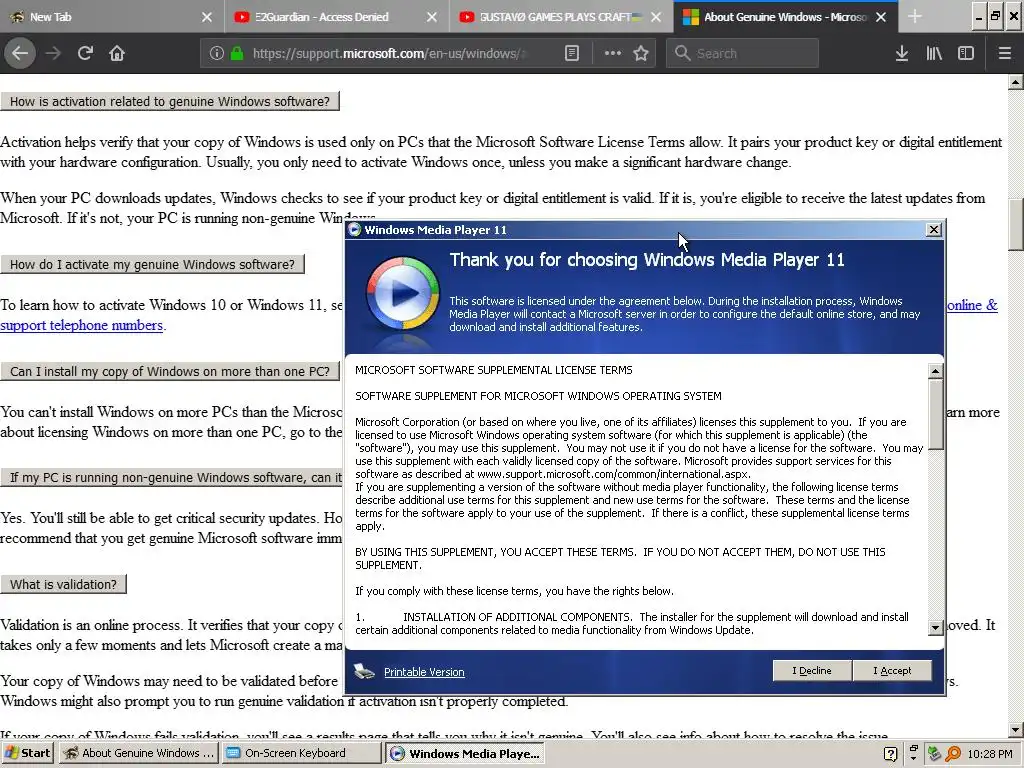Switch to GUSTAVØ GAMES PLAYS CRAFT tab
The image size is (1024, 768).
(x=552, y=17)
